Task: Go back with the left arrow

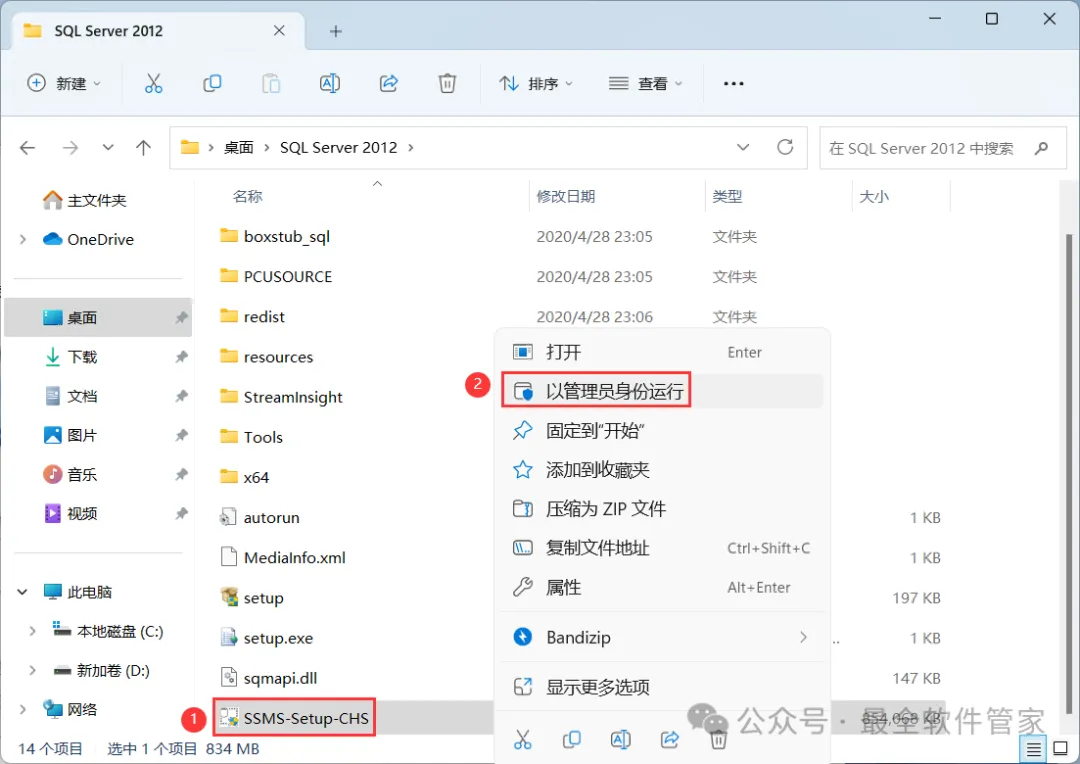Action: coord(28,147)
